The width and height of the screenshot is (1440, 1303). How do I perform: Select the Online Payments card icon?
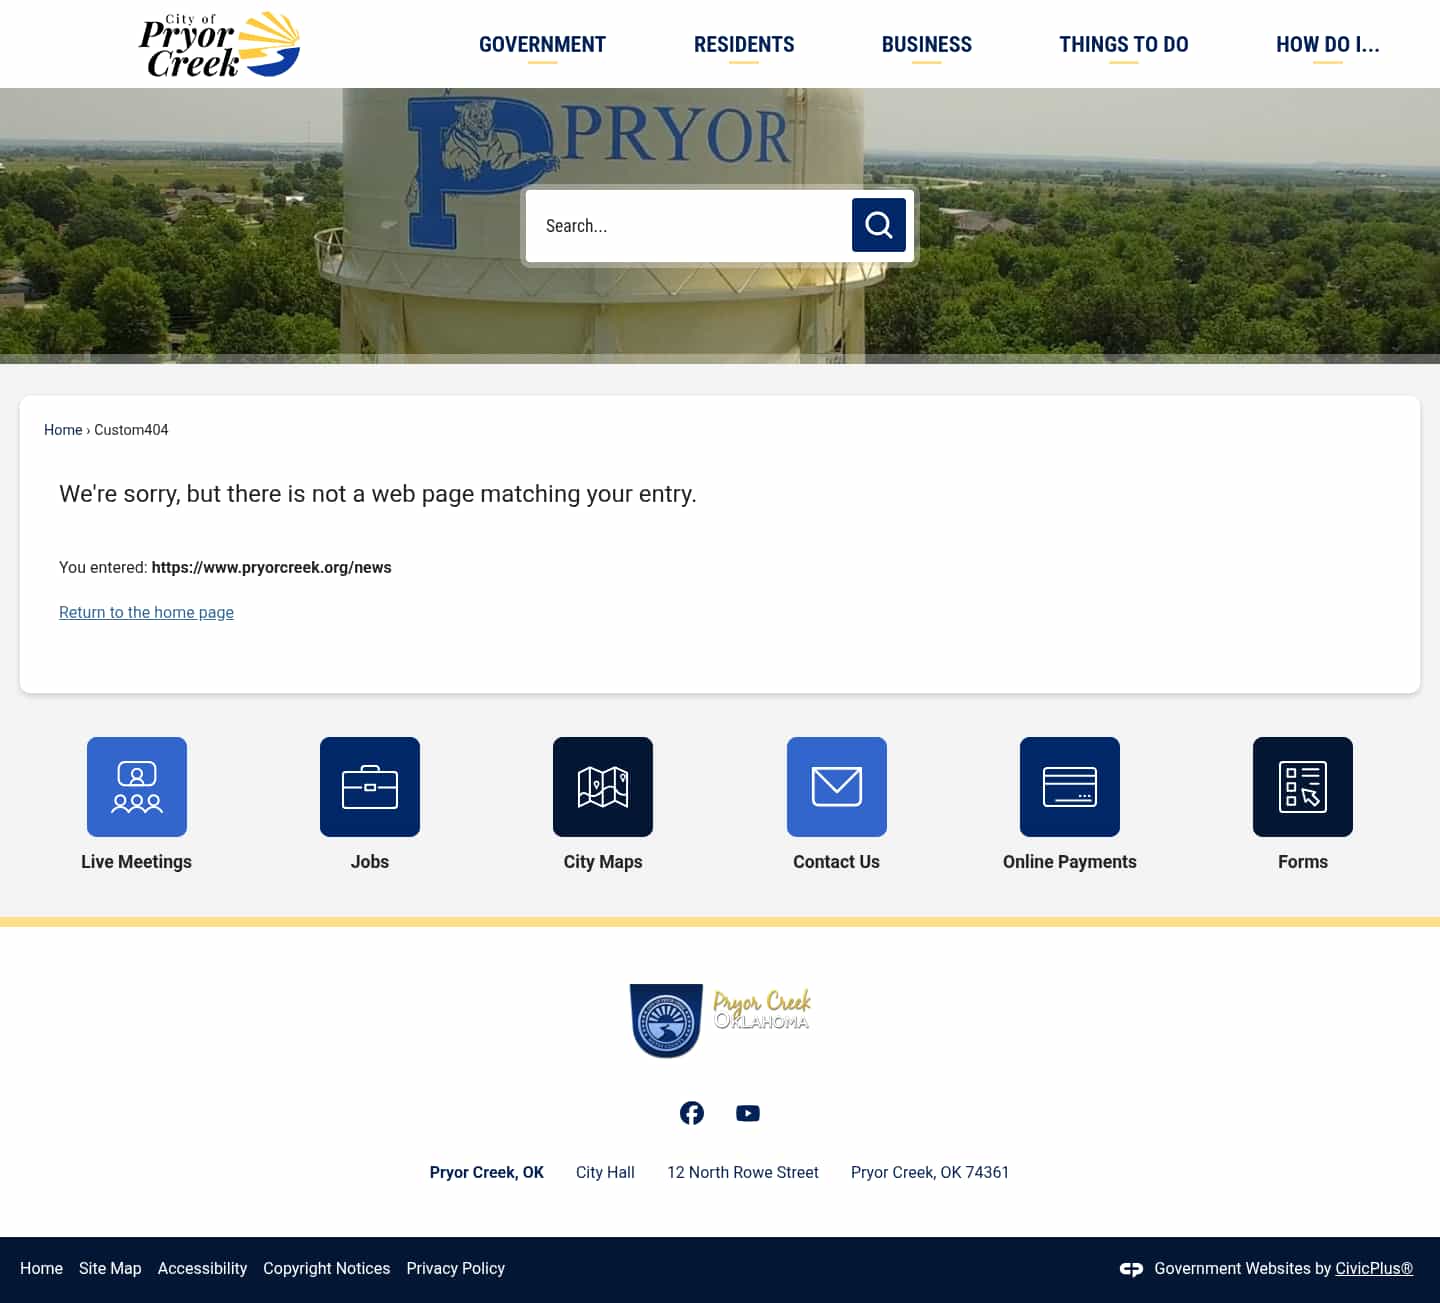coord(1069,787)
